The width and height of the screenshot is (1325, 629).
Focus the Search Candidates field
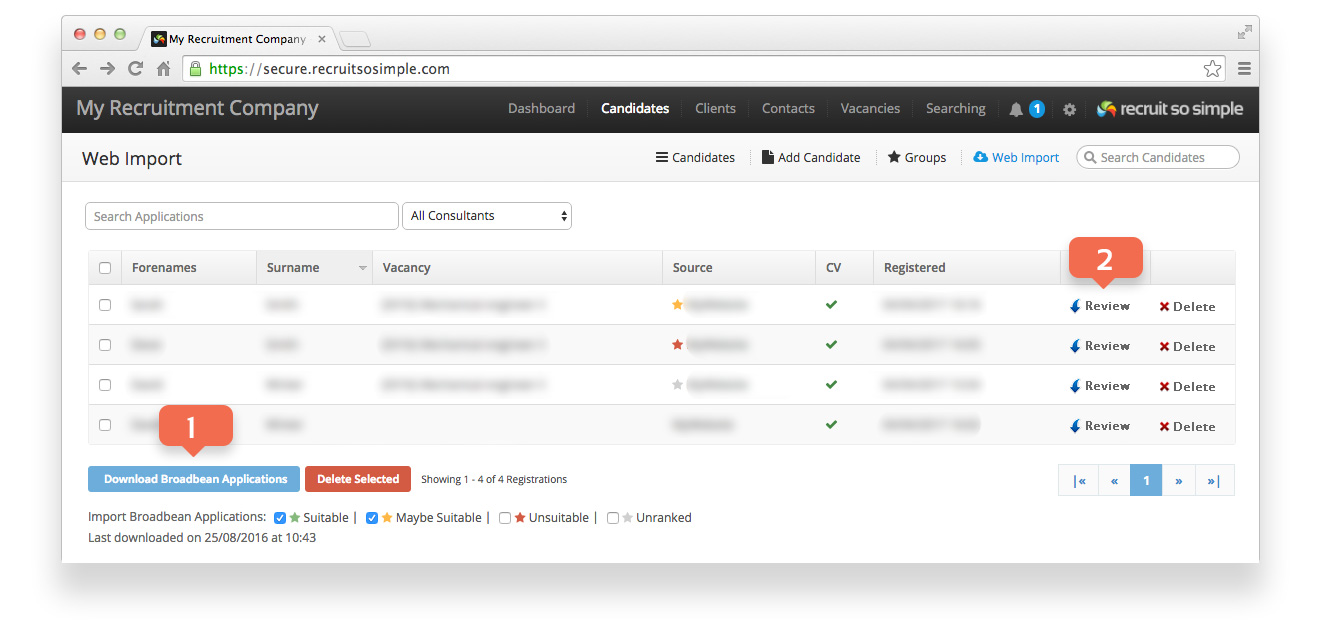tap(1158, 158)
